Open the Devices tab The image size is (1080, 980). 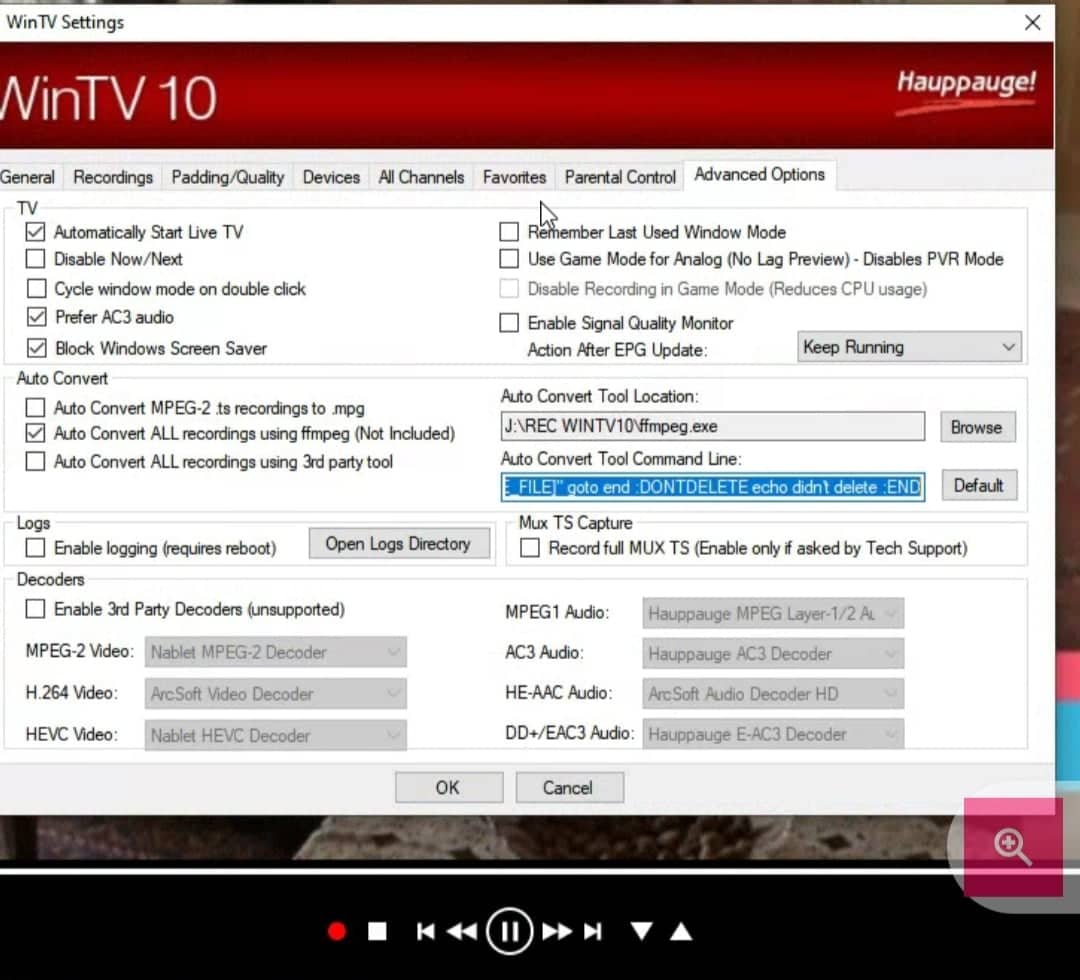click(x=331, y=177)
